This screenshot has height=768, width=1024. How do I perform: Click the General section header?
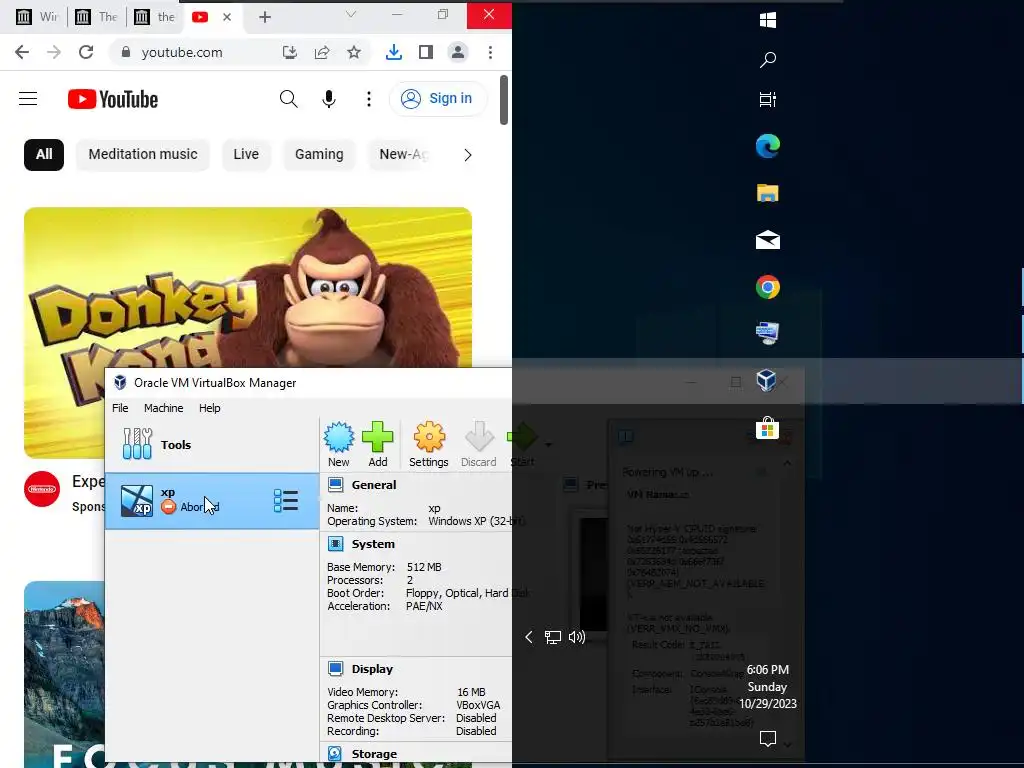374,485
